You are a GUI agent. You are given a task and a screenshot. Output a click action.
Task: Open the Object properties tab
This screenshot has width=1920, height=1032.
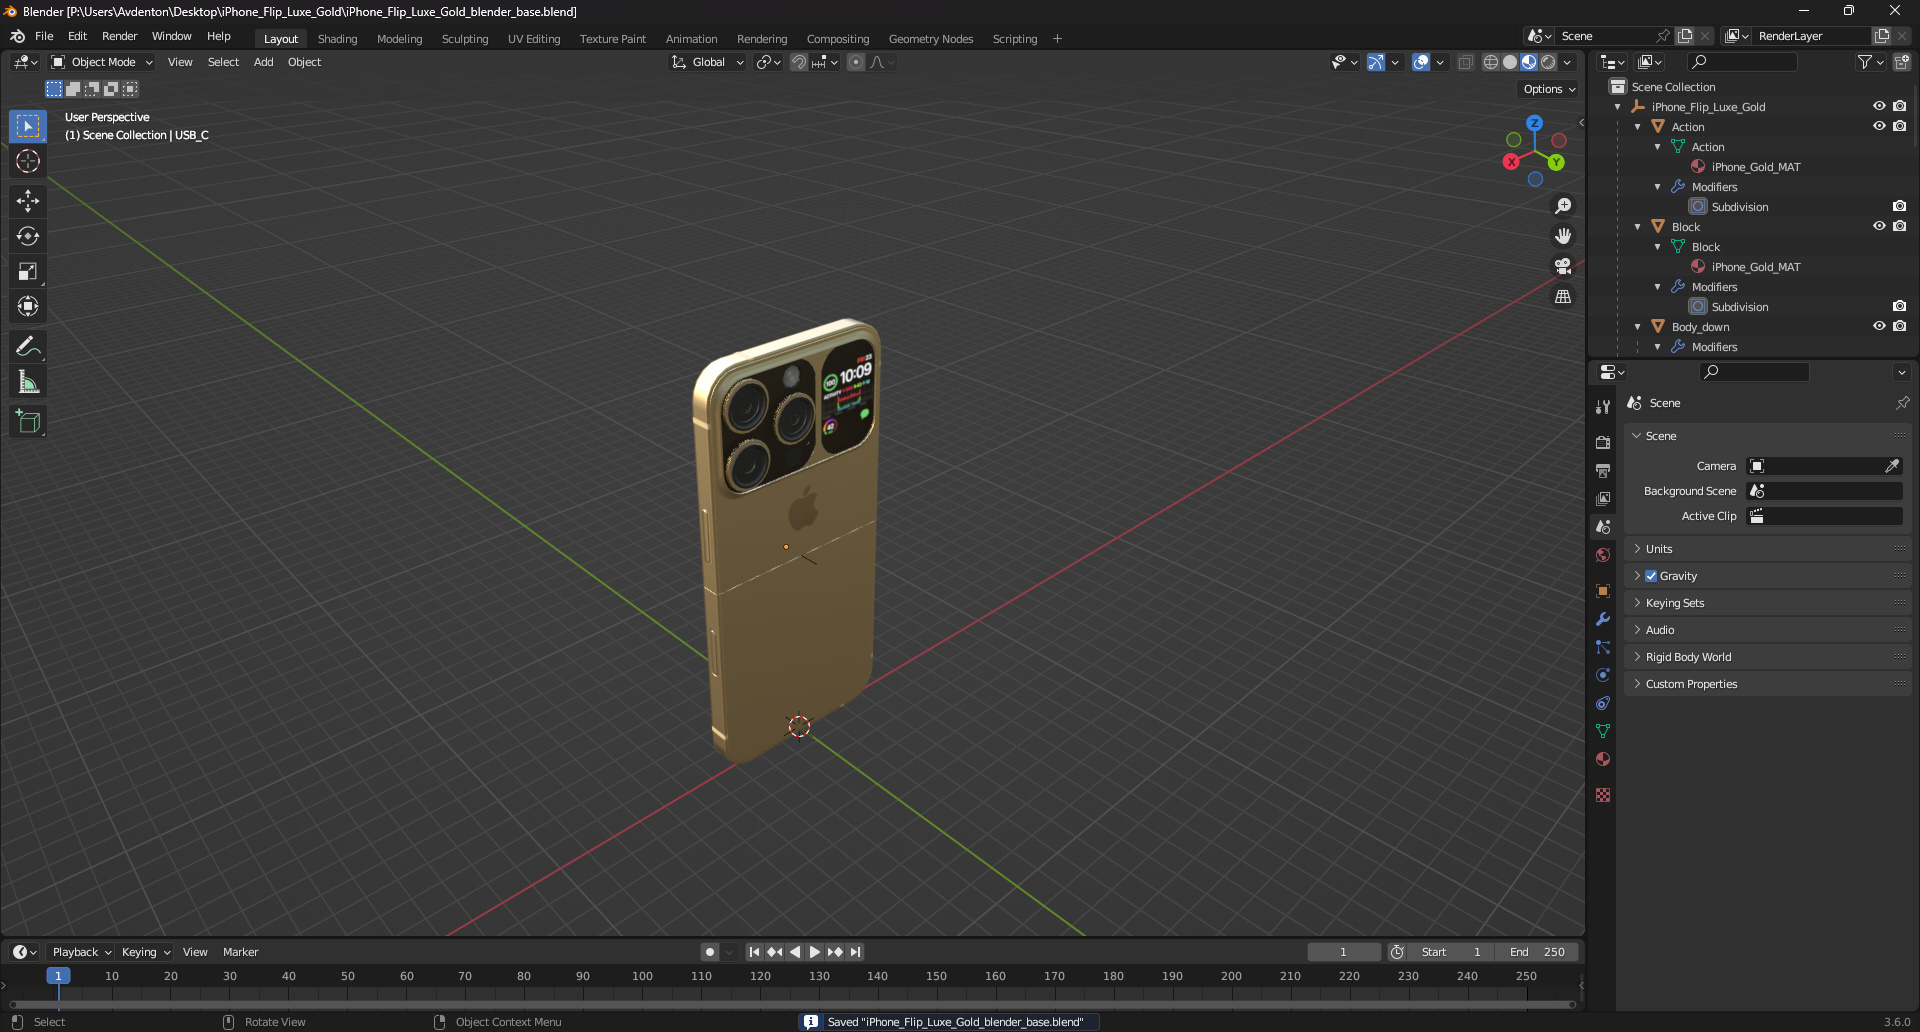pos(1603,591)
